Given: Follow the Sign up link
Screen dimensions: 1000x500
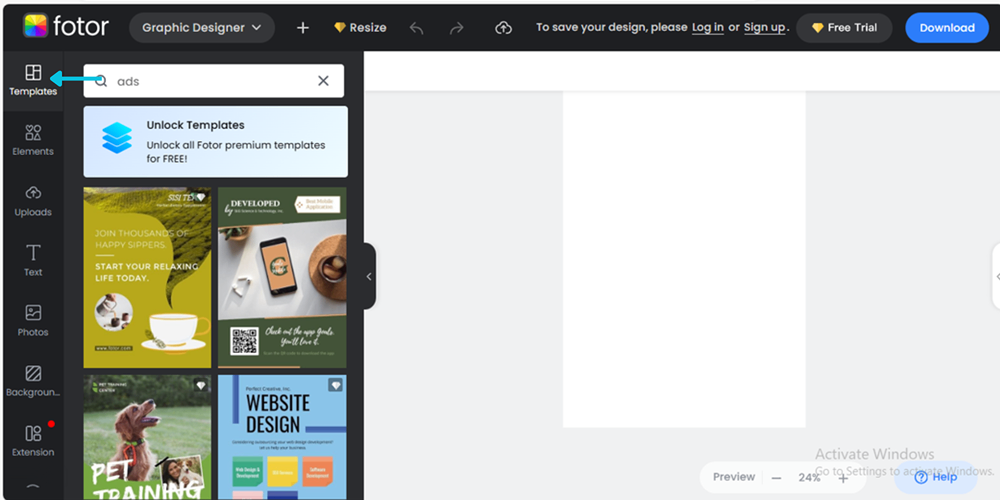Looking at the screenshot, I should tap(765, 27).
